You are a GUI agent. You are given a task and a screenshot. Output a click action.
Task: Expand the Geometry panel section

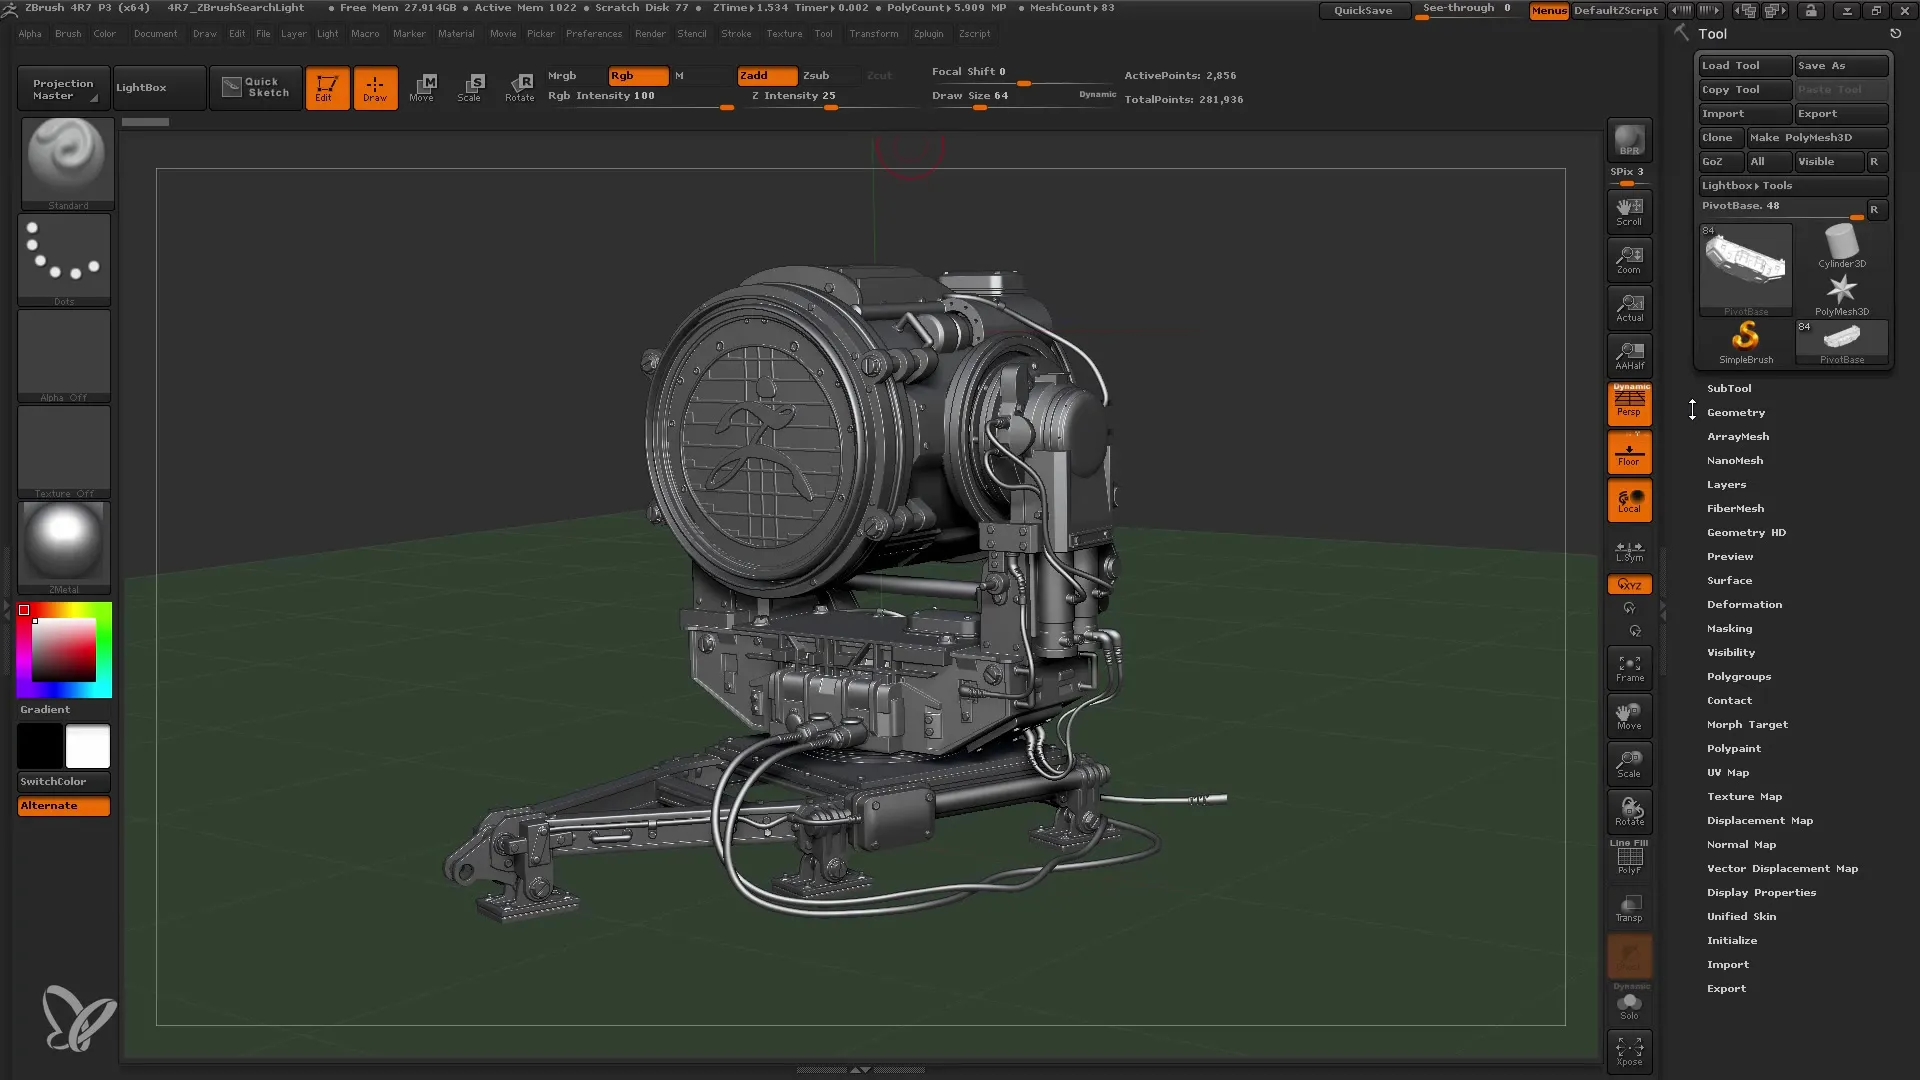pos(1735,411)
